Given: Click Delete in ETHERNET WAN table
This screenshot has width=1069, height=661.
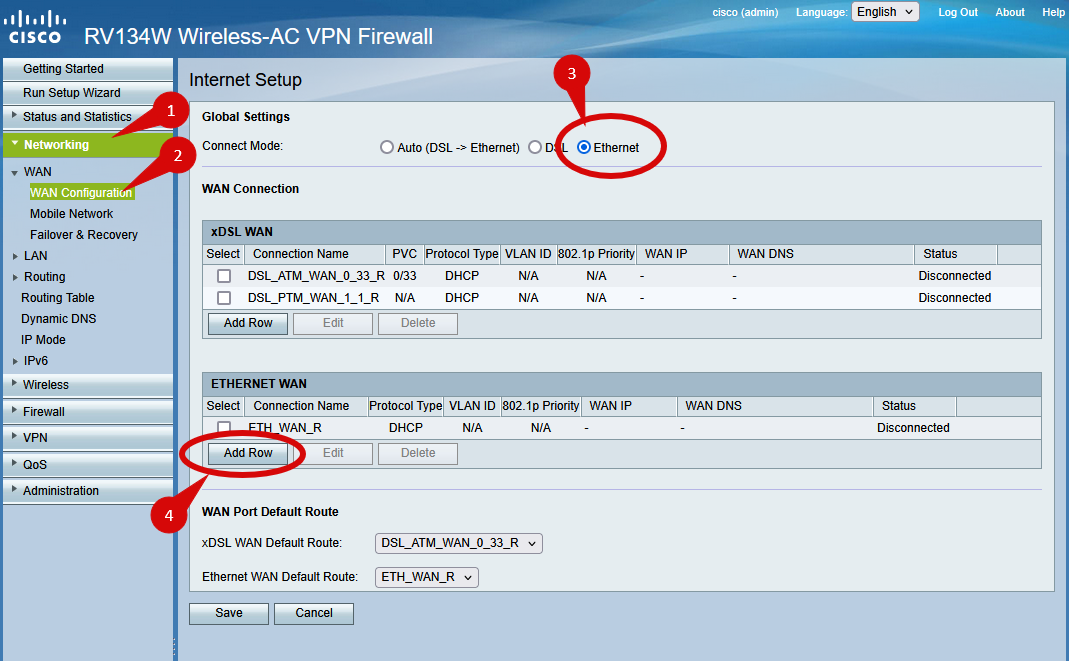Looking at the screenshot, I should coord(418,453).
